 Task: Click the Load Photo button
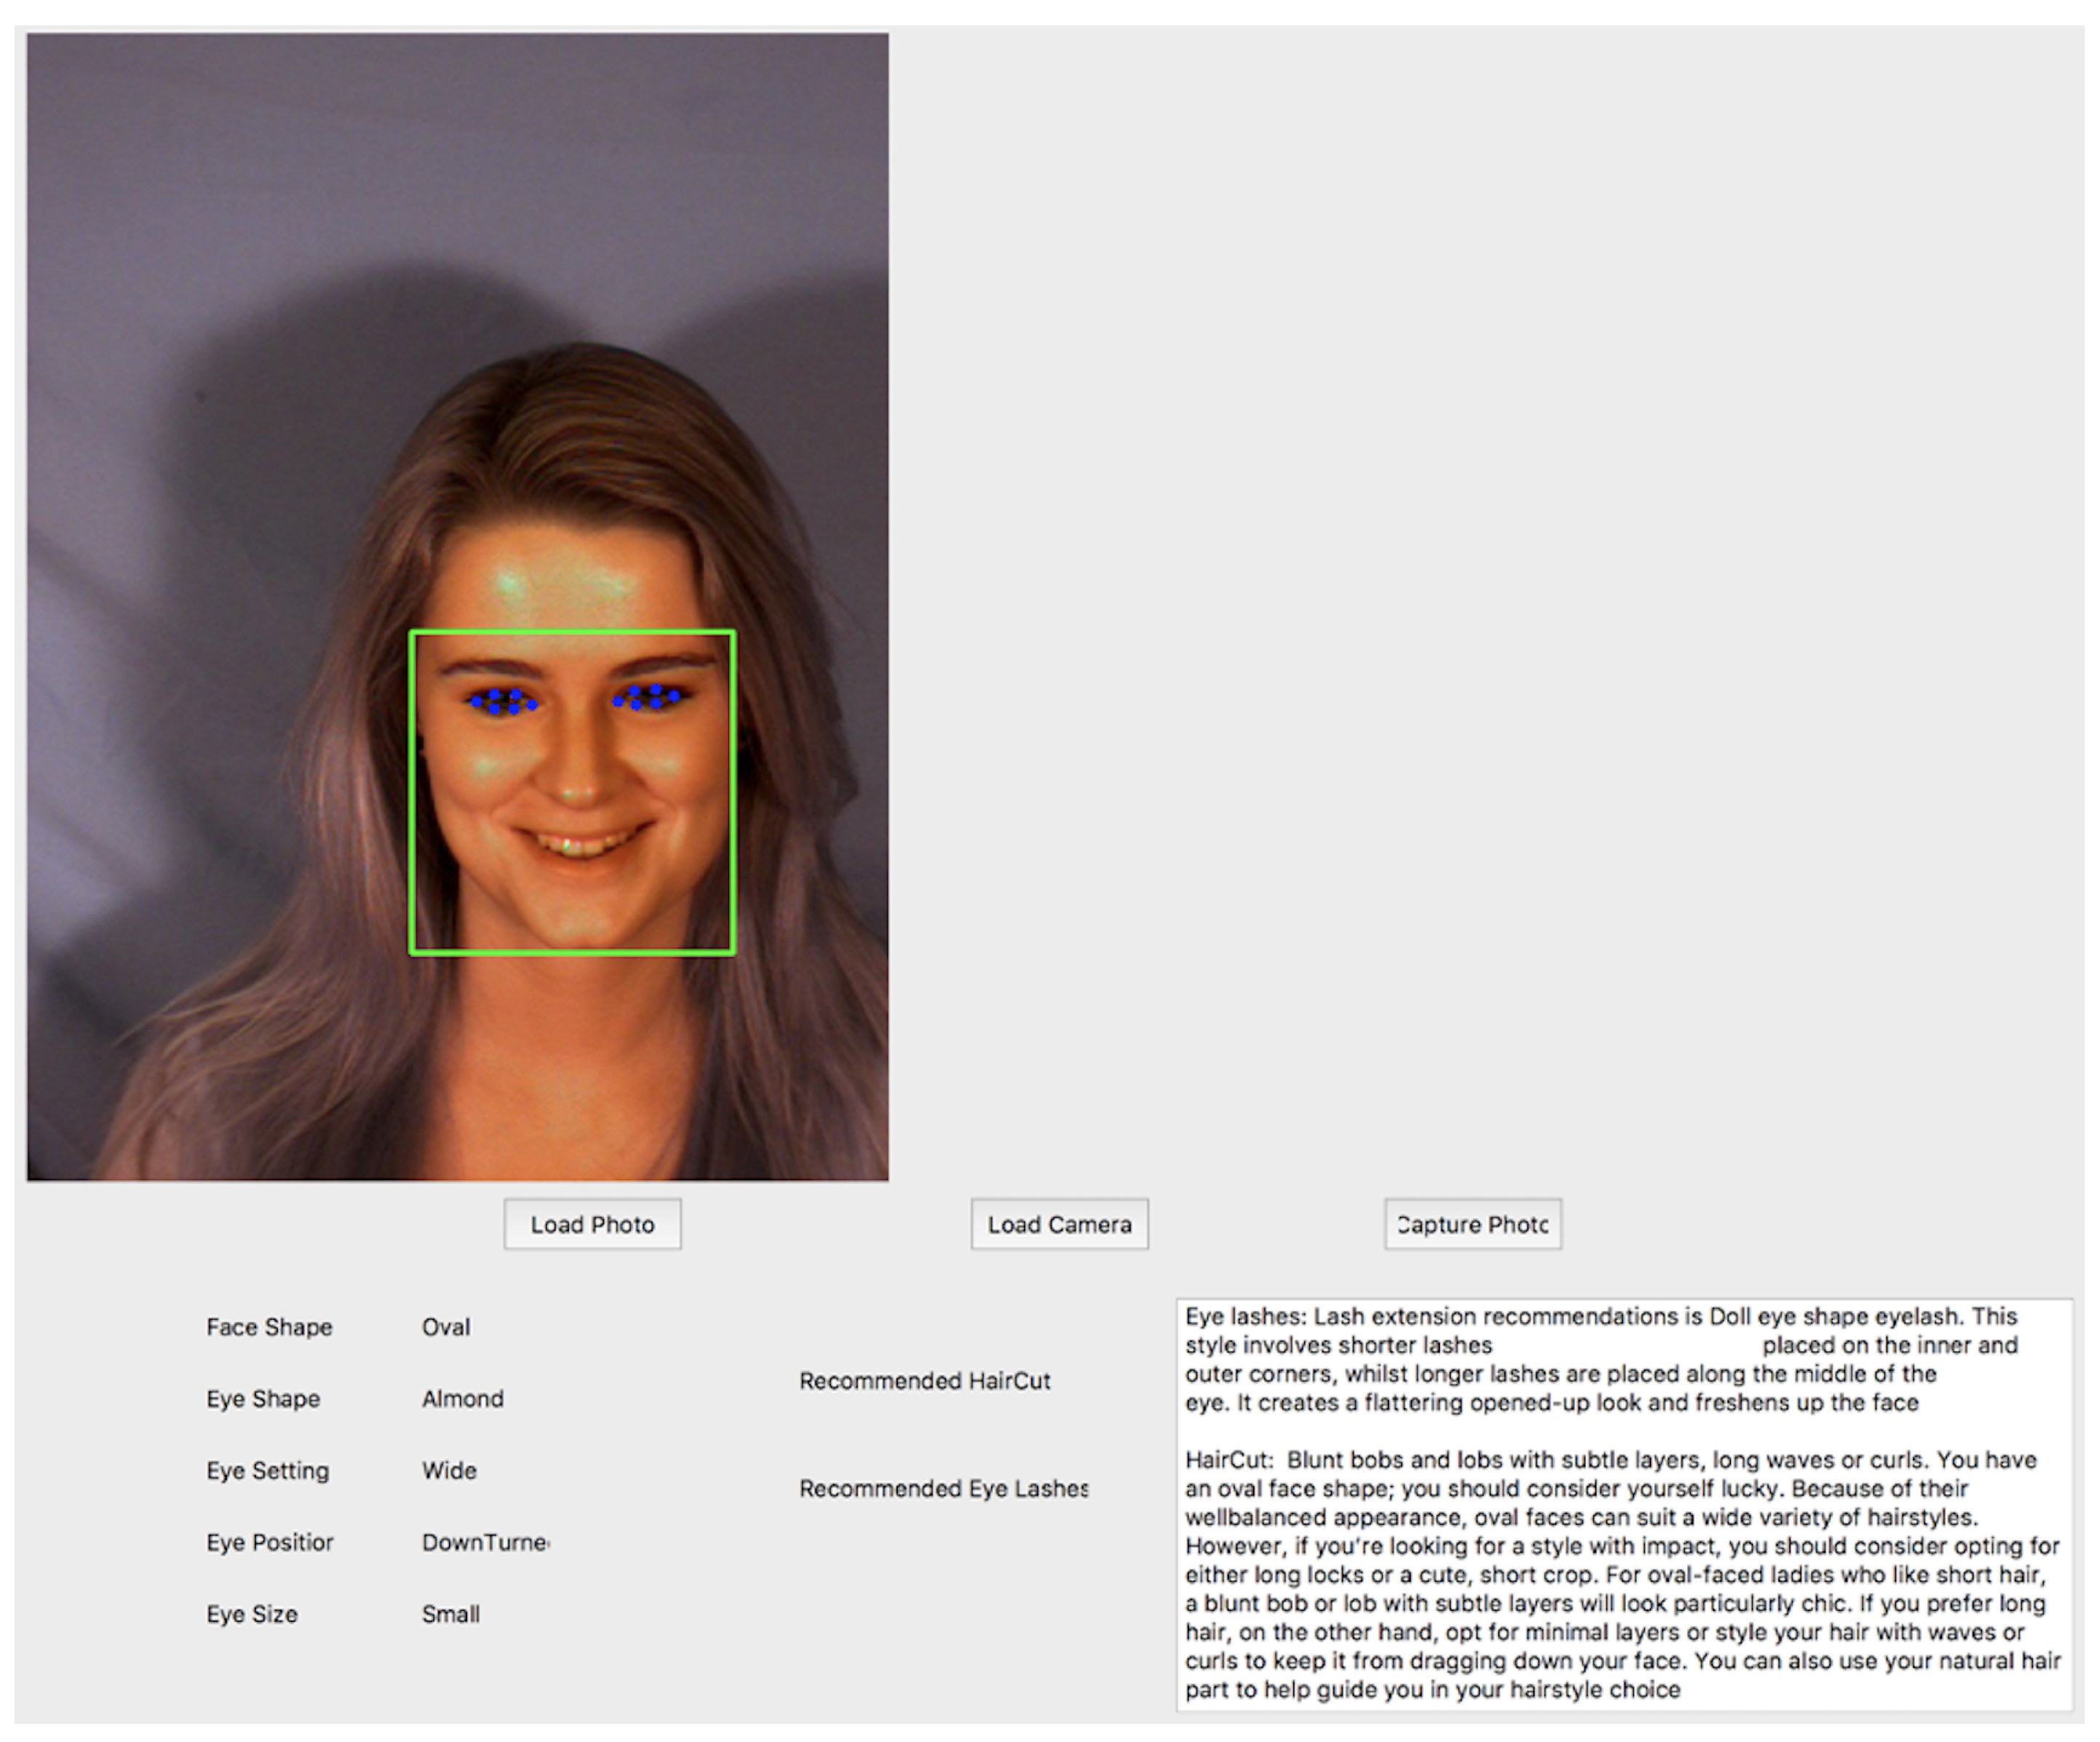[592, 1224]
